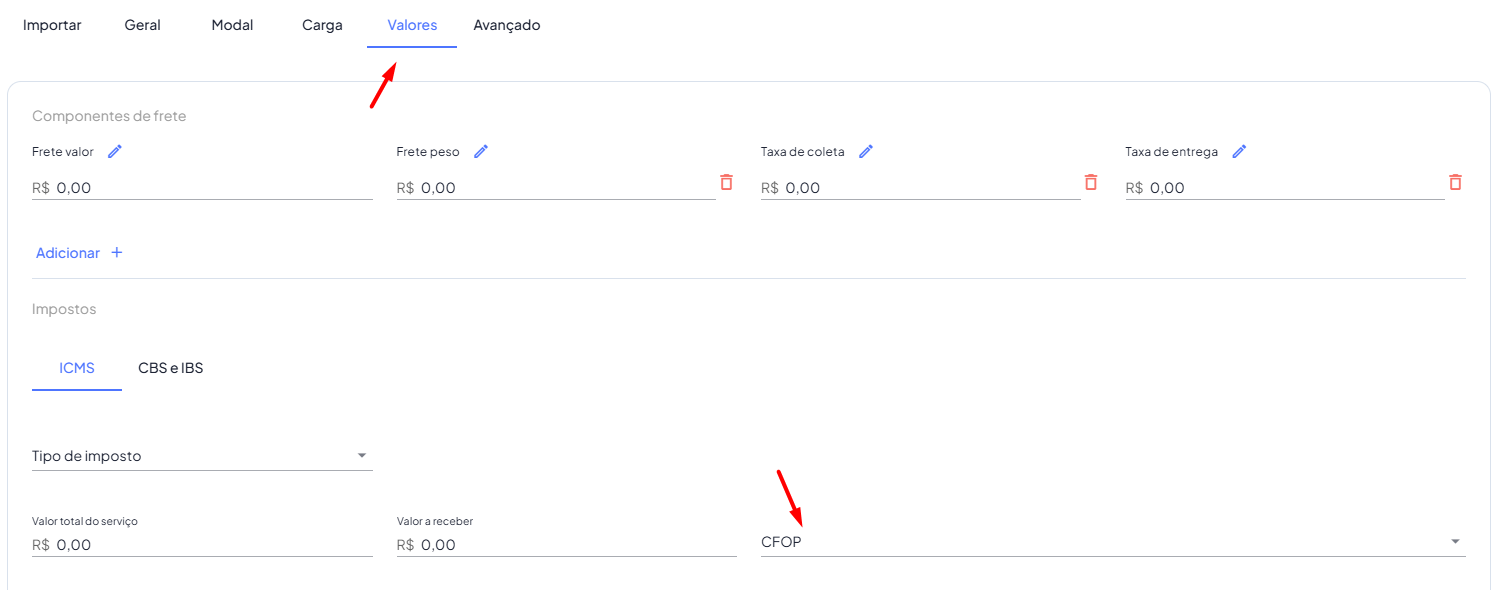Edit the Taxa de coleta label
This screenshot has height=590, width=1499.
866,152
